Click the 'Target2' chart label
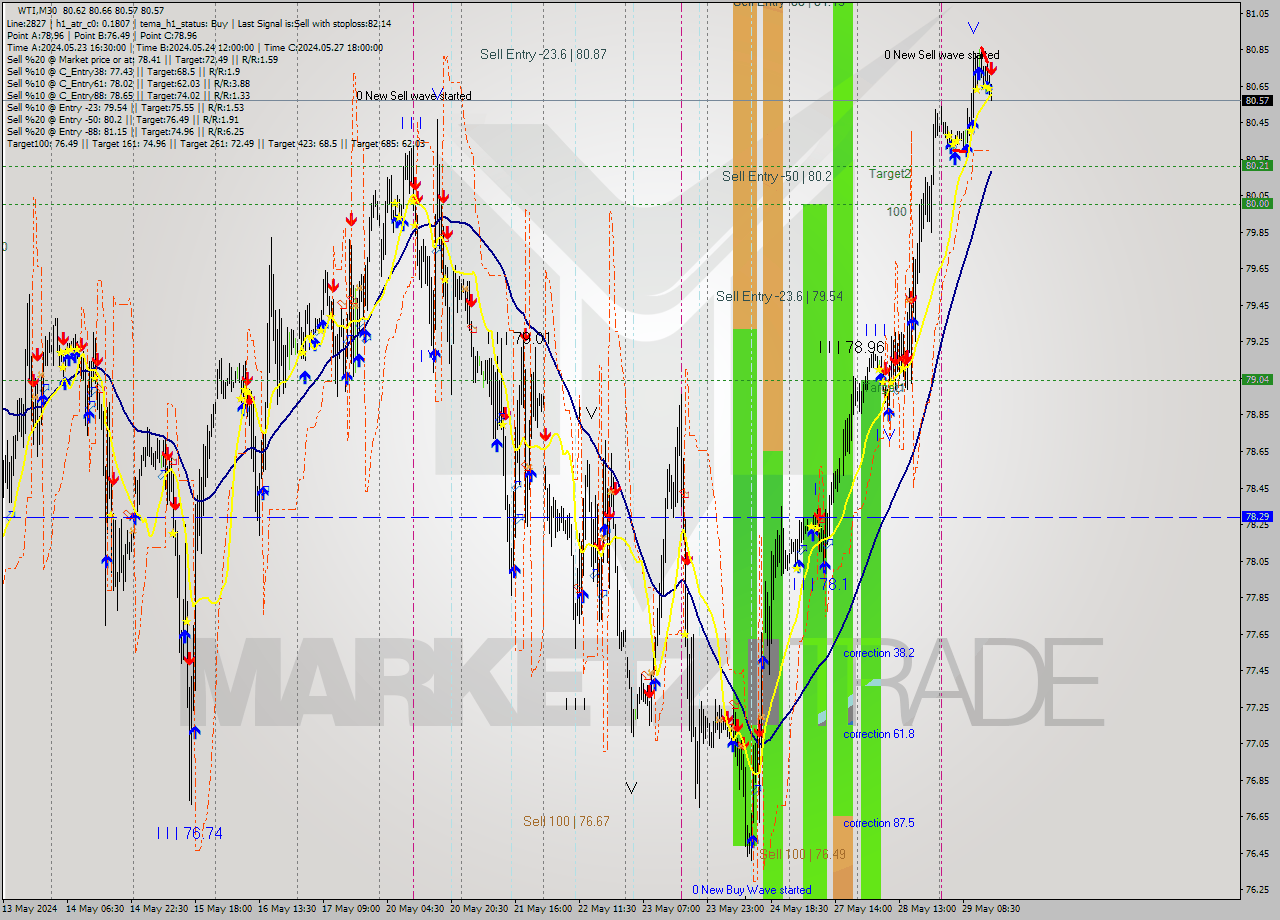 (890, 173)
